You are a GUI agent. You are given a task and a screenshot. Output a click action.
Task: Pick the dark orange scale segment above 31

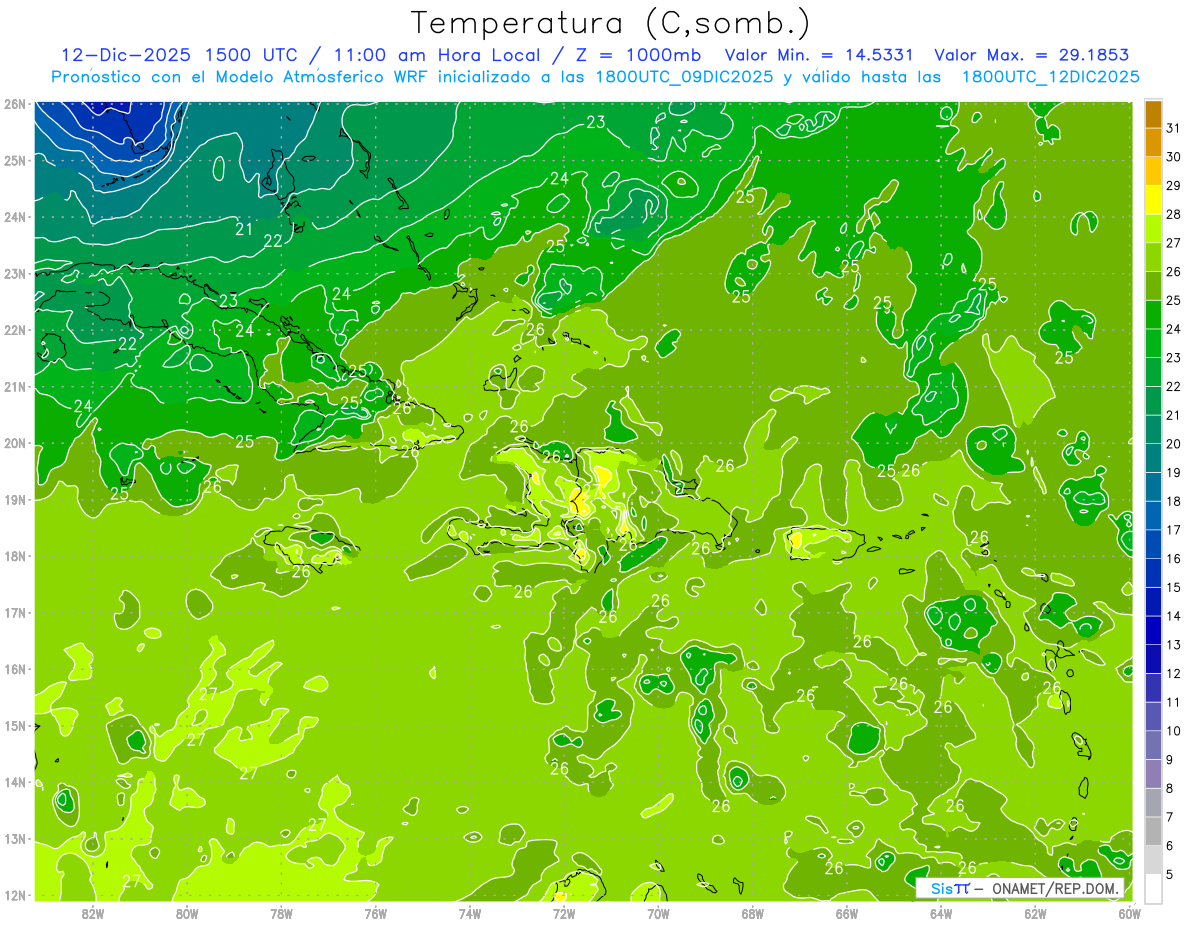point(1153,114)
